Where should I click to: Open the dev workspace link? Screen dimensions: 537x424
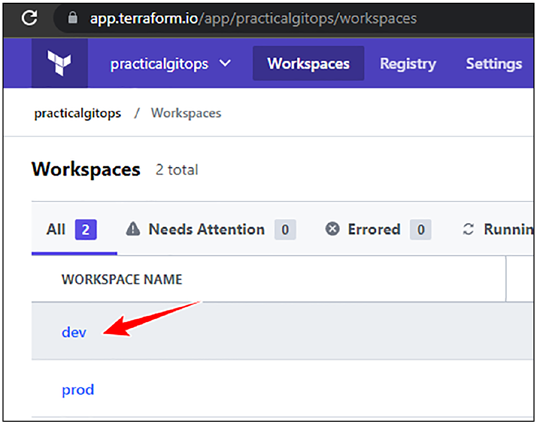pos(74,332)
